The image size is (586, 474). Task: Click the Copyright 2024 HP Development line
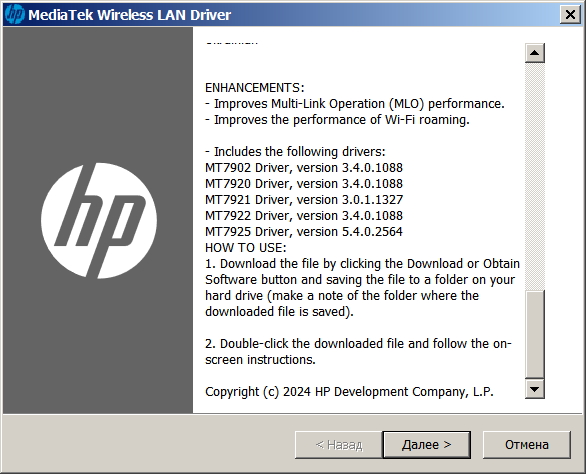tap(349, 392)
